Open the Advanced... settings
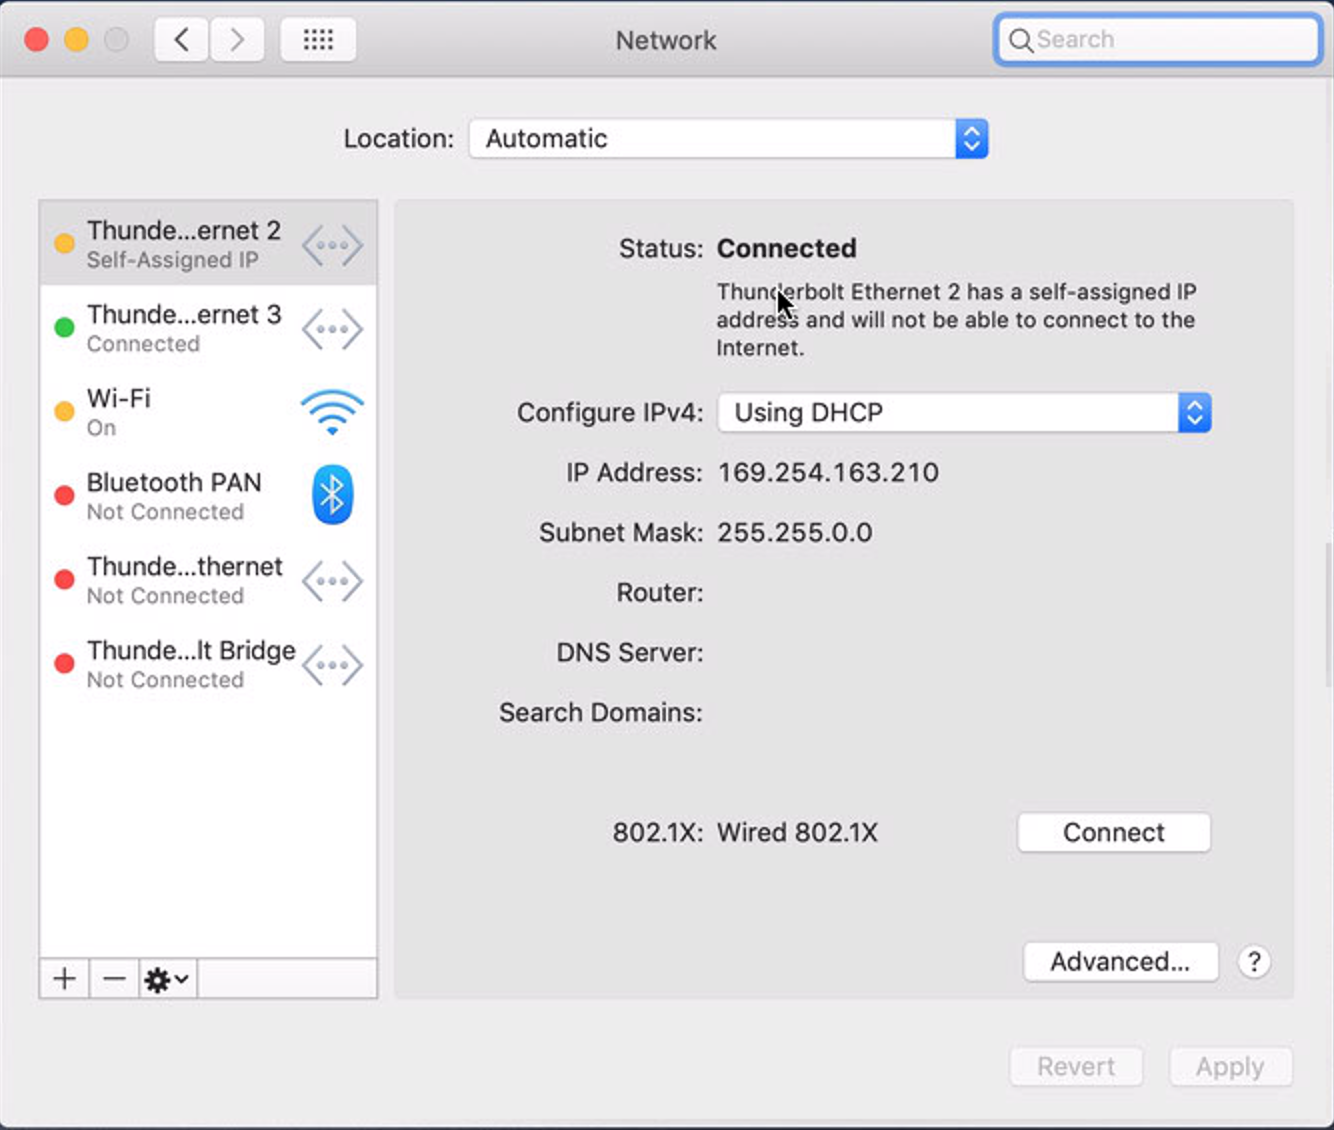This screenshot has width=1334, height=1130. tap(1120, 961)
